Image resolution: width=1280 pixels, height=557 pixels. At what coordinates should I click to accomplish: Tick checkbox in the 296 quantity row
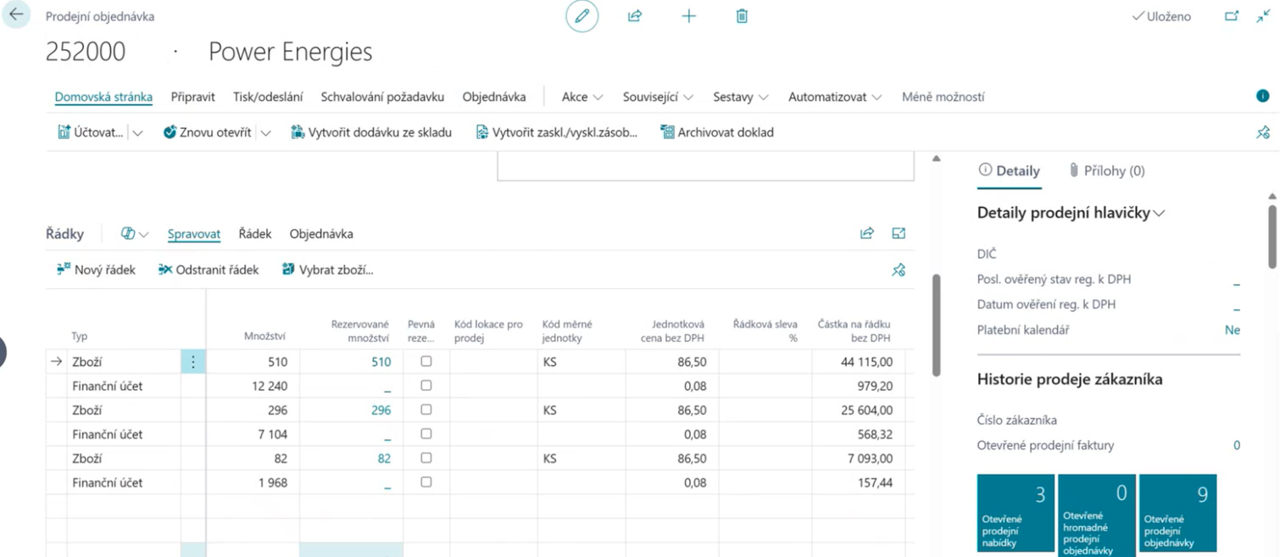(426, 410)
